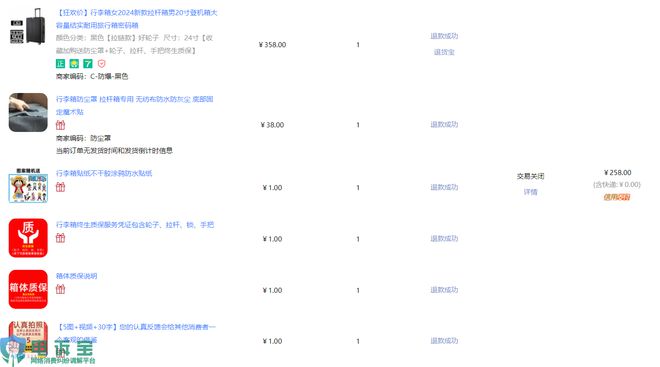660x367 pixels.
Task: Click 退款成功 in the 【5图+视频+30字】 row
Action: pos(444,340)
